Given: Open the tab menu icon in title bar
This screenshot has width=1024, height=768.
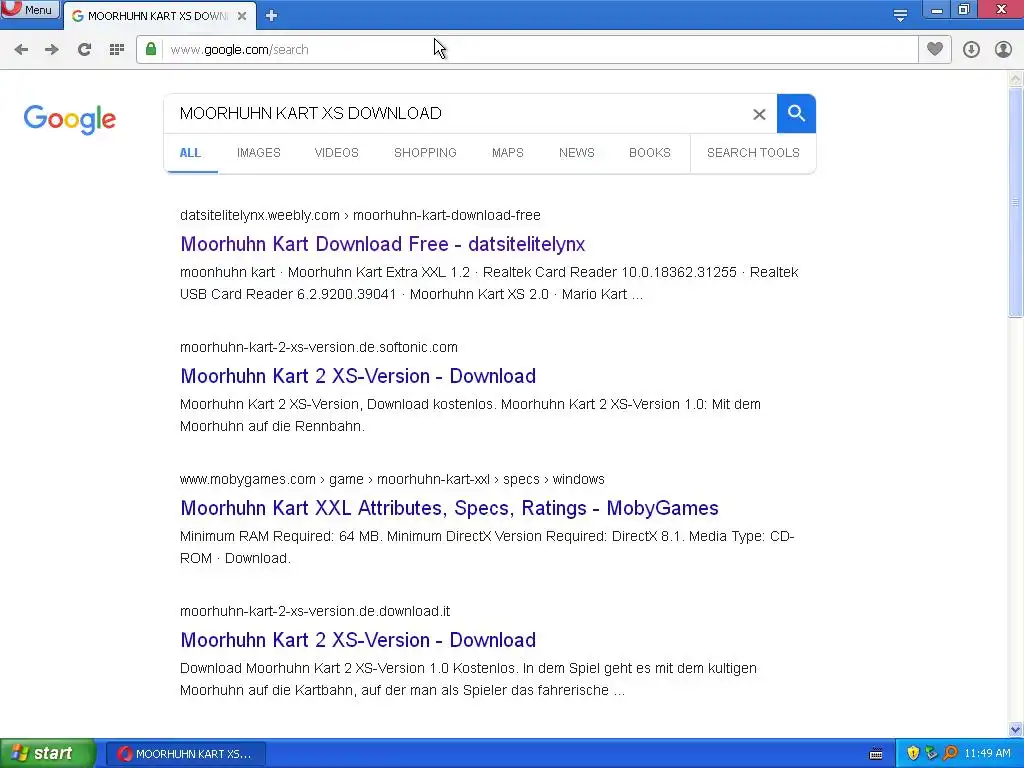Looking at the screenshot, I should 900,15.
